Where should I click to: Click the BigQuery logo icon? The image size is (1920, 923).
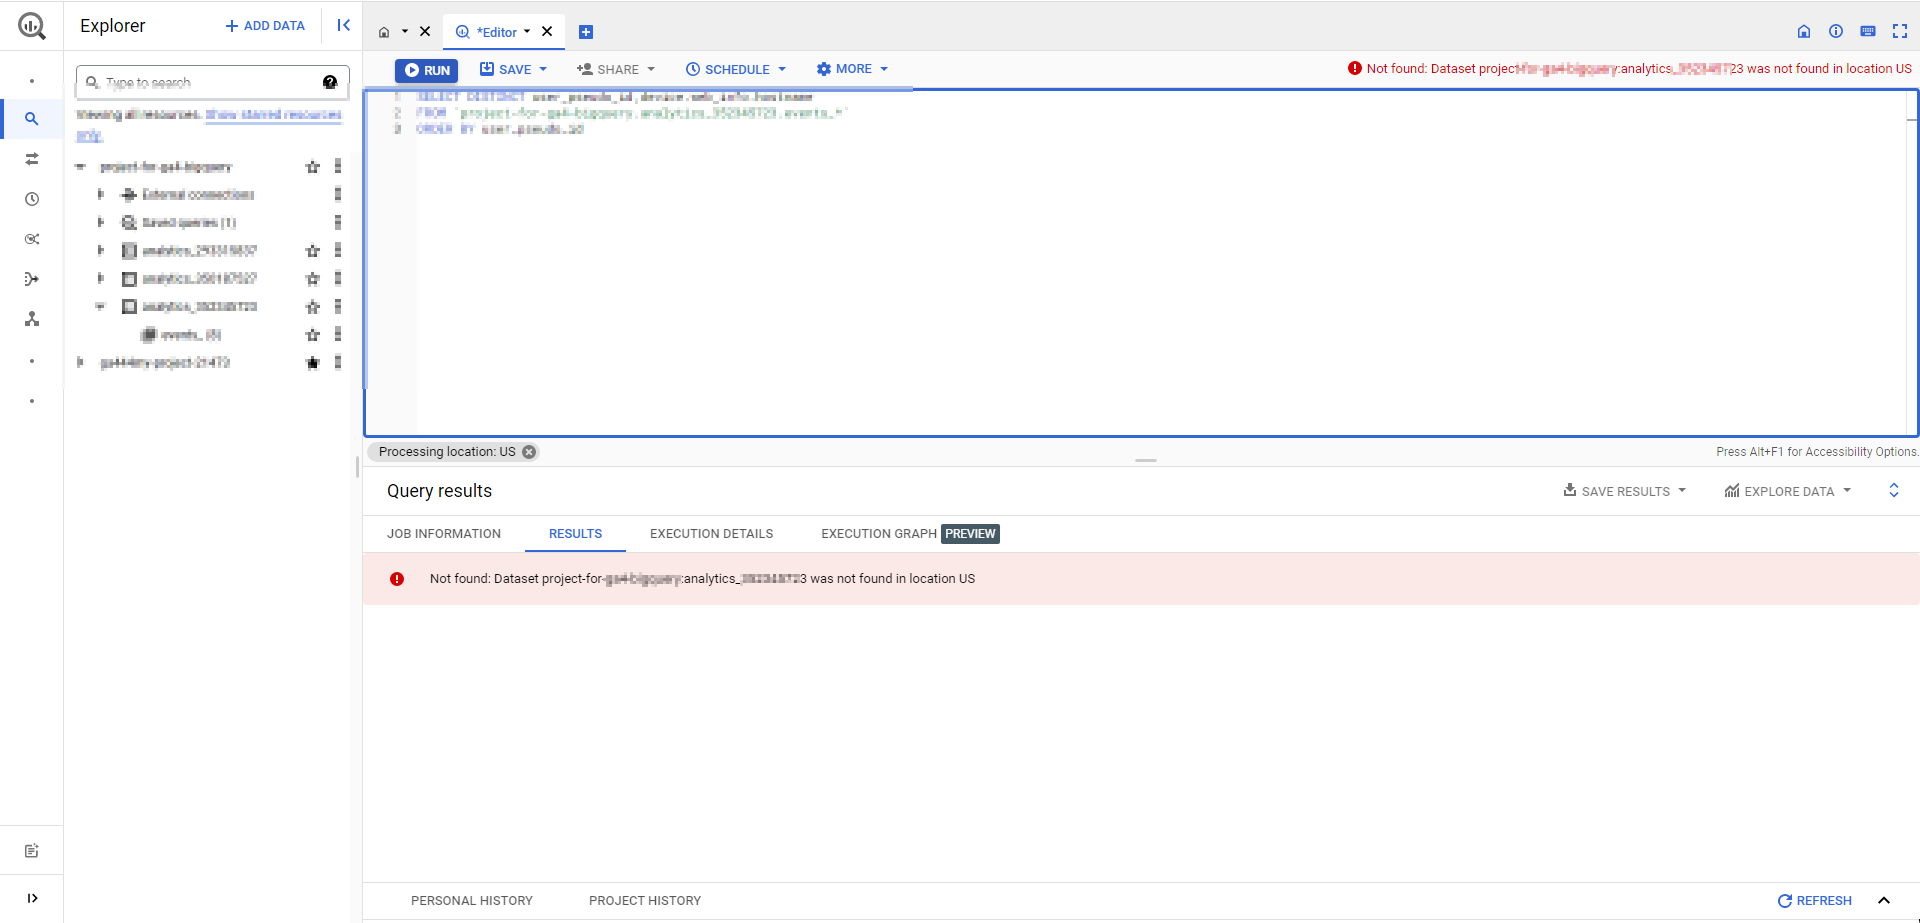coord(32,26)
